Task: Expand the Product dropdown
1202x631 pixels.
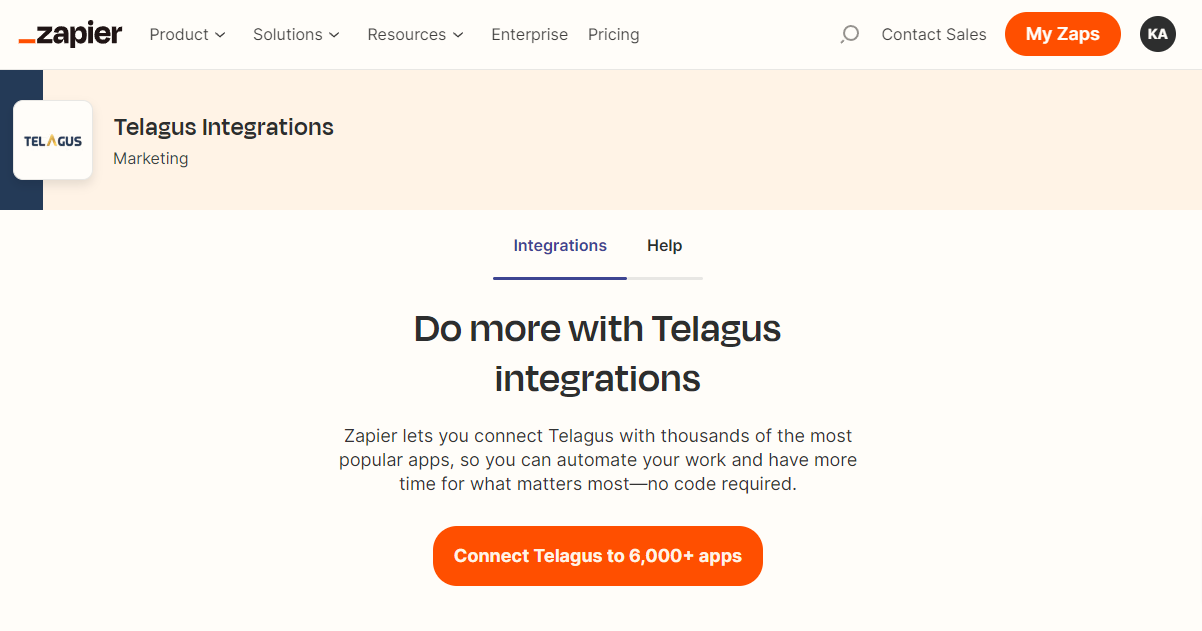Action: [187, 34]
